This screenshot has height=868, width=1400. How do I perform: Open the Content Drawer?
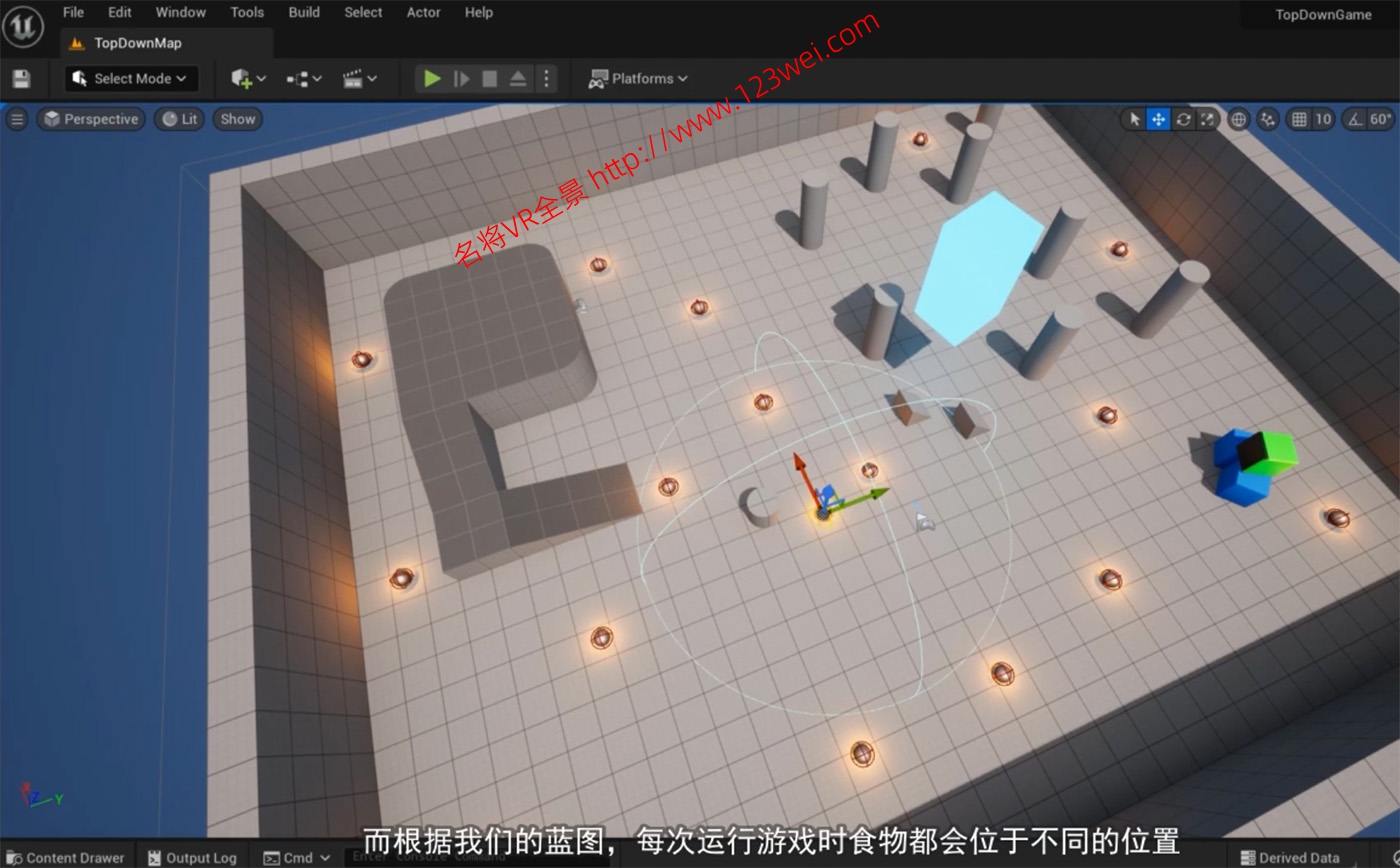pos(67,857)
